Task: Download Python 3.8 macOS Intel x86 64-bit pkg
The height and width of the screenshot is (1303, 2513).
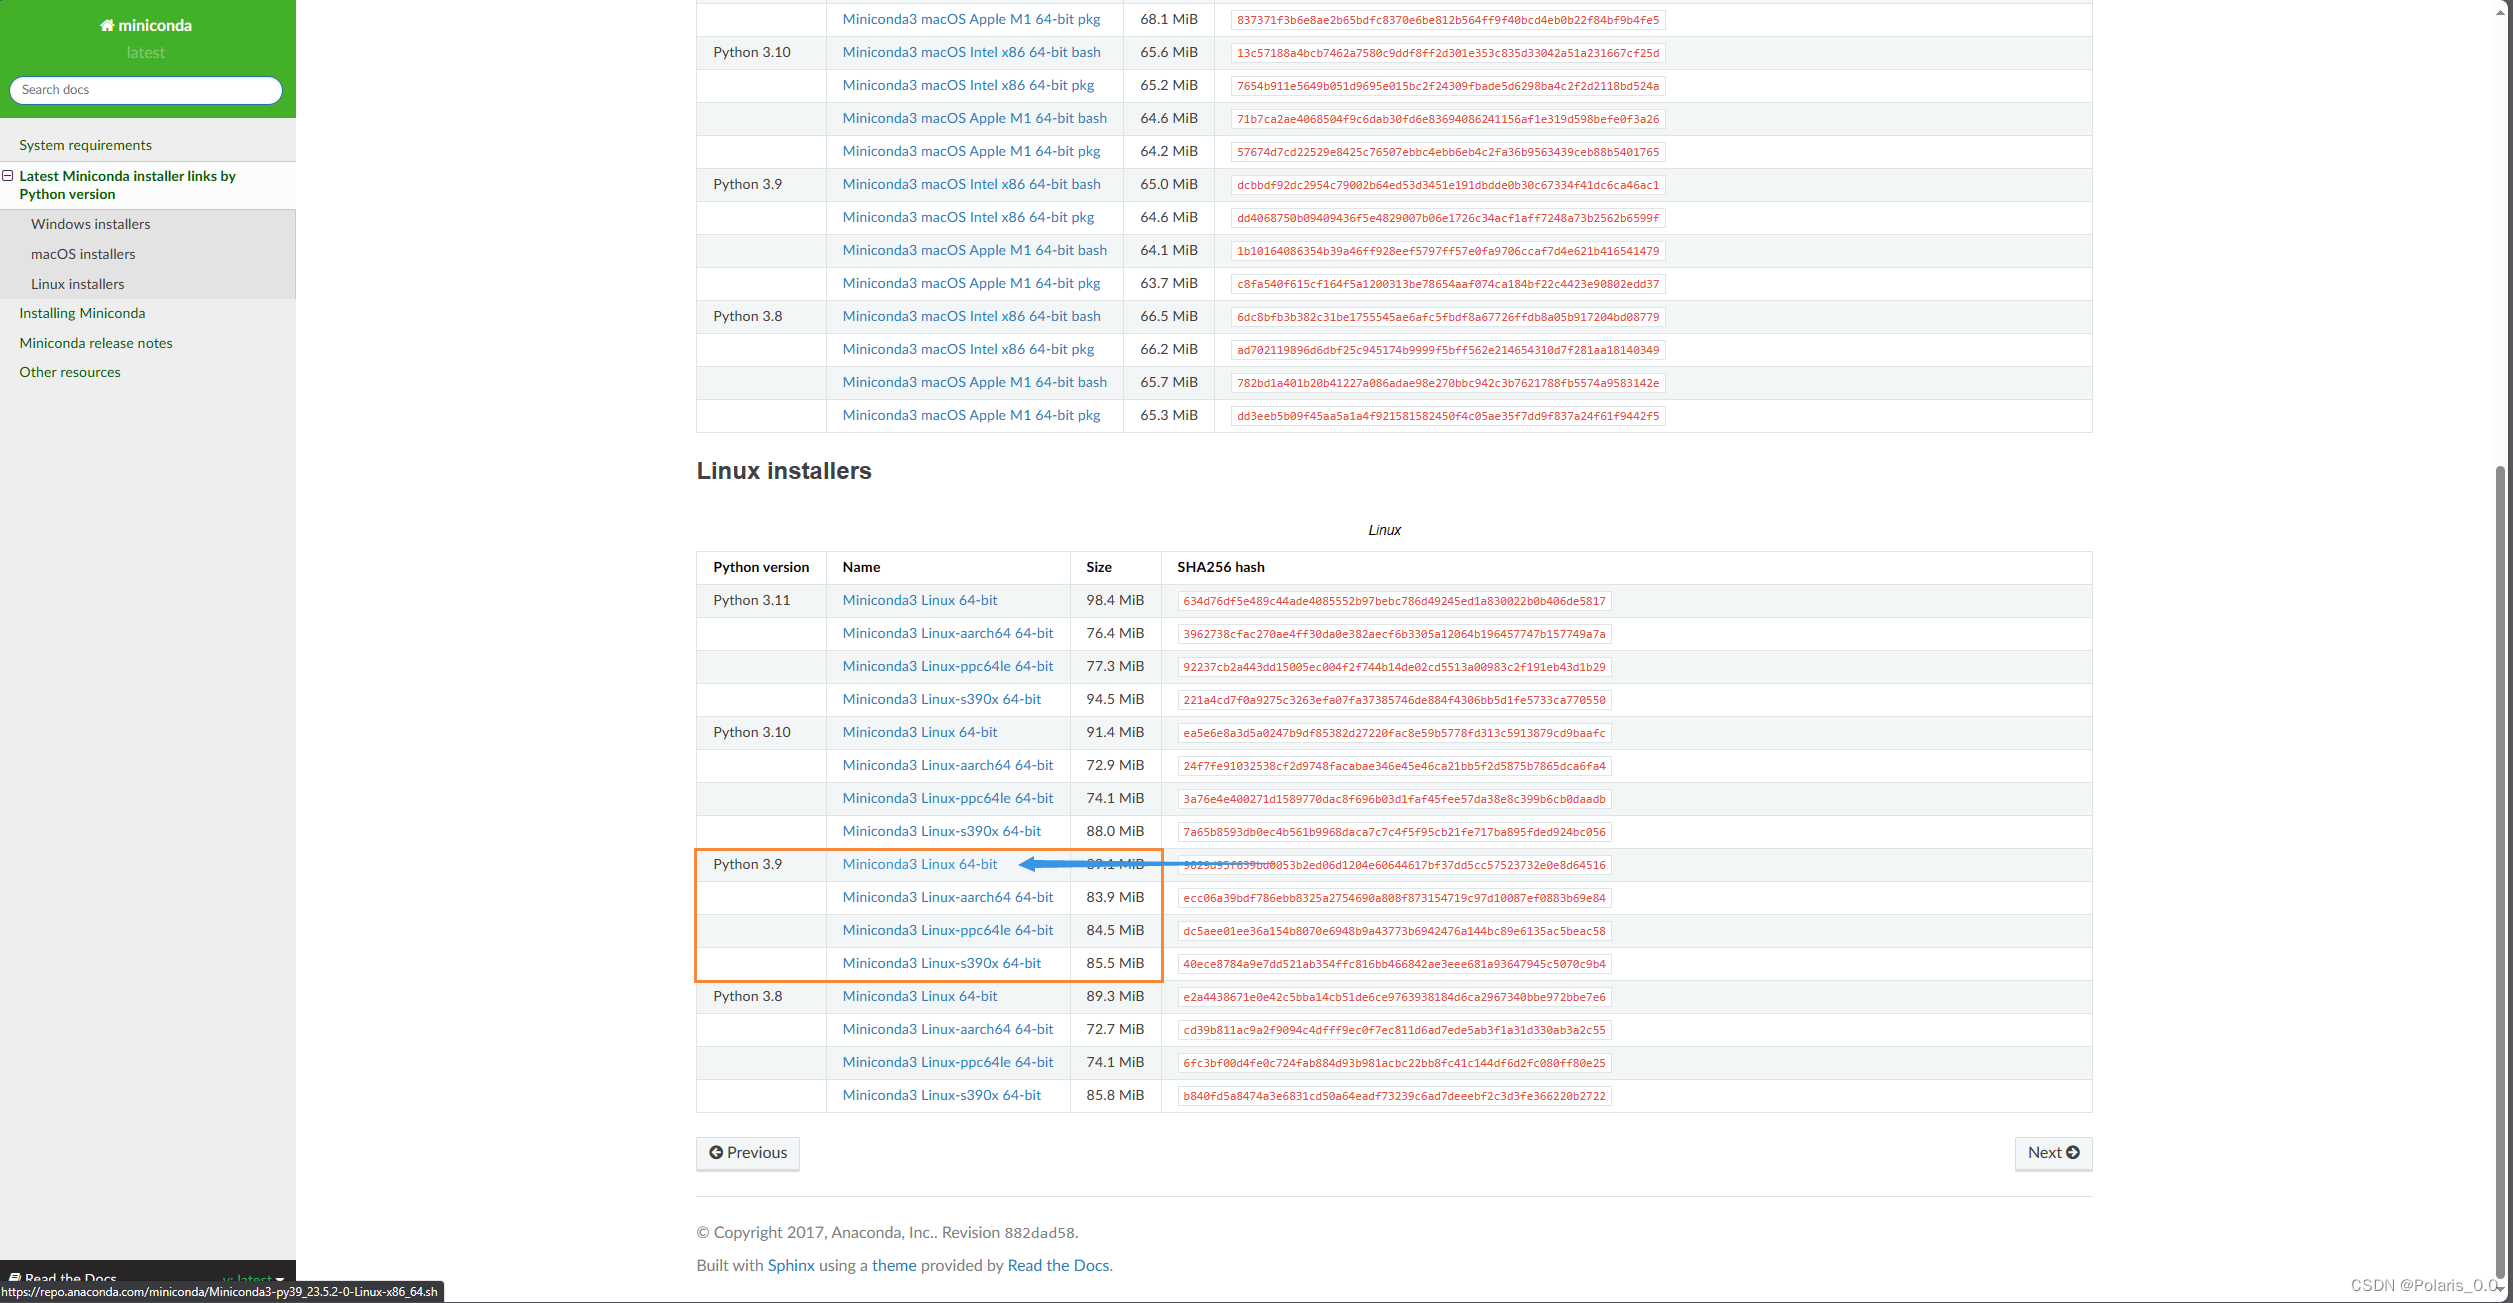Action: point(968,349)
